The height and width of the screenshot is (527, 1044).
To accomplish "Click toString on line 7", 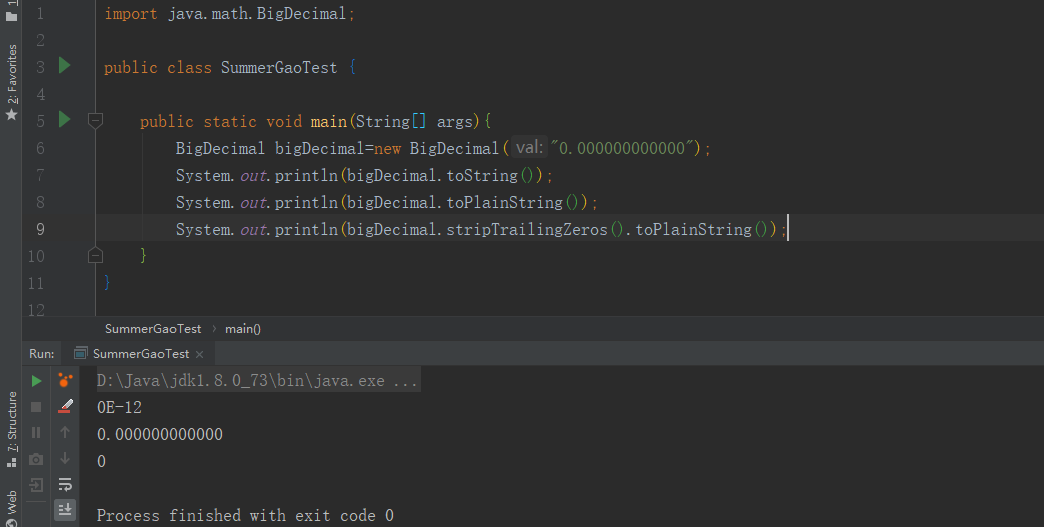I will click(482, 175).
